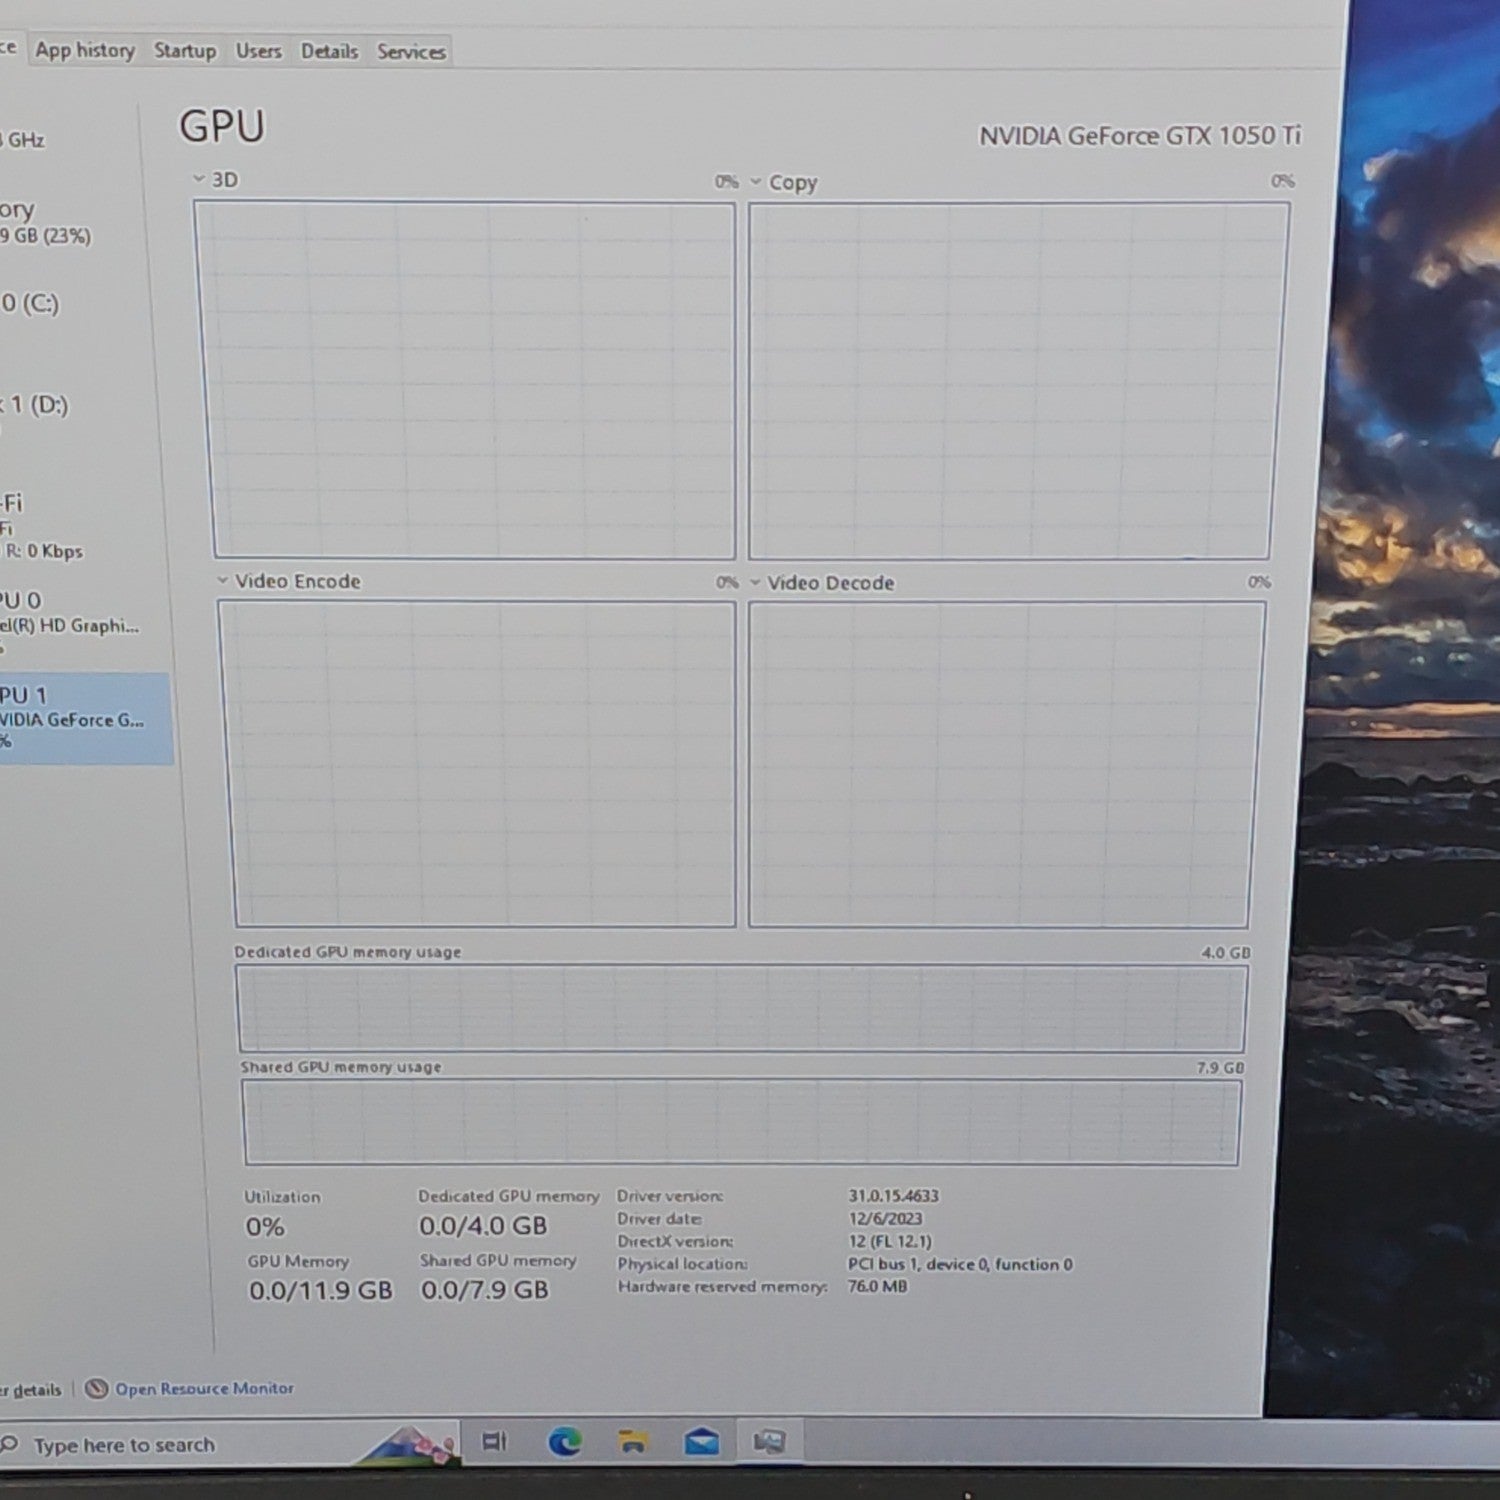Screen dimensions: 1500x1500
Task: Open the Mail app taskbar icon
Action: point(702,1441)
